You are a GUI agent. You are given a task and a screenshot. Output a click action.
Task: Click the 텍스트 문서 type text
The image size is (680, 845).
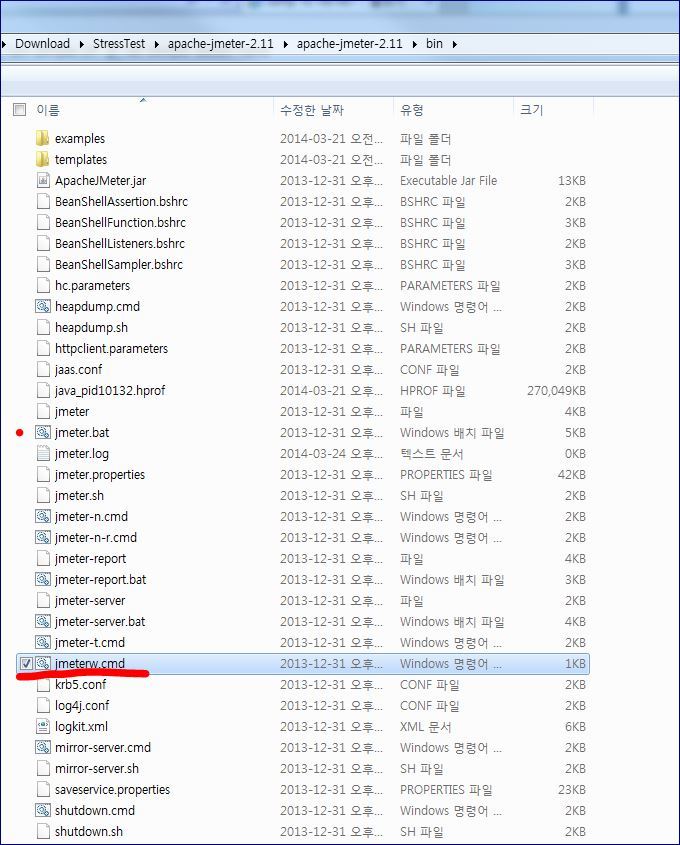coord(432,454)
